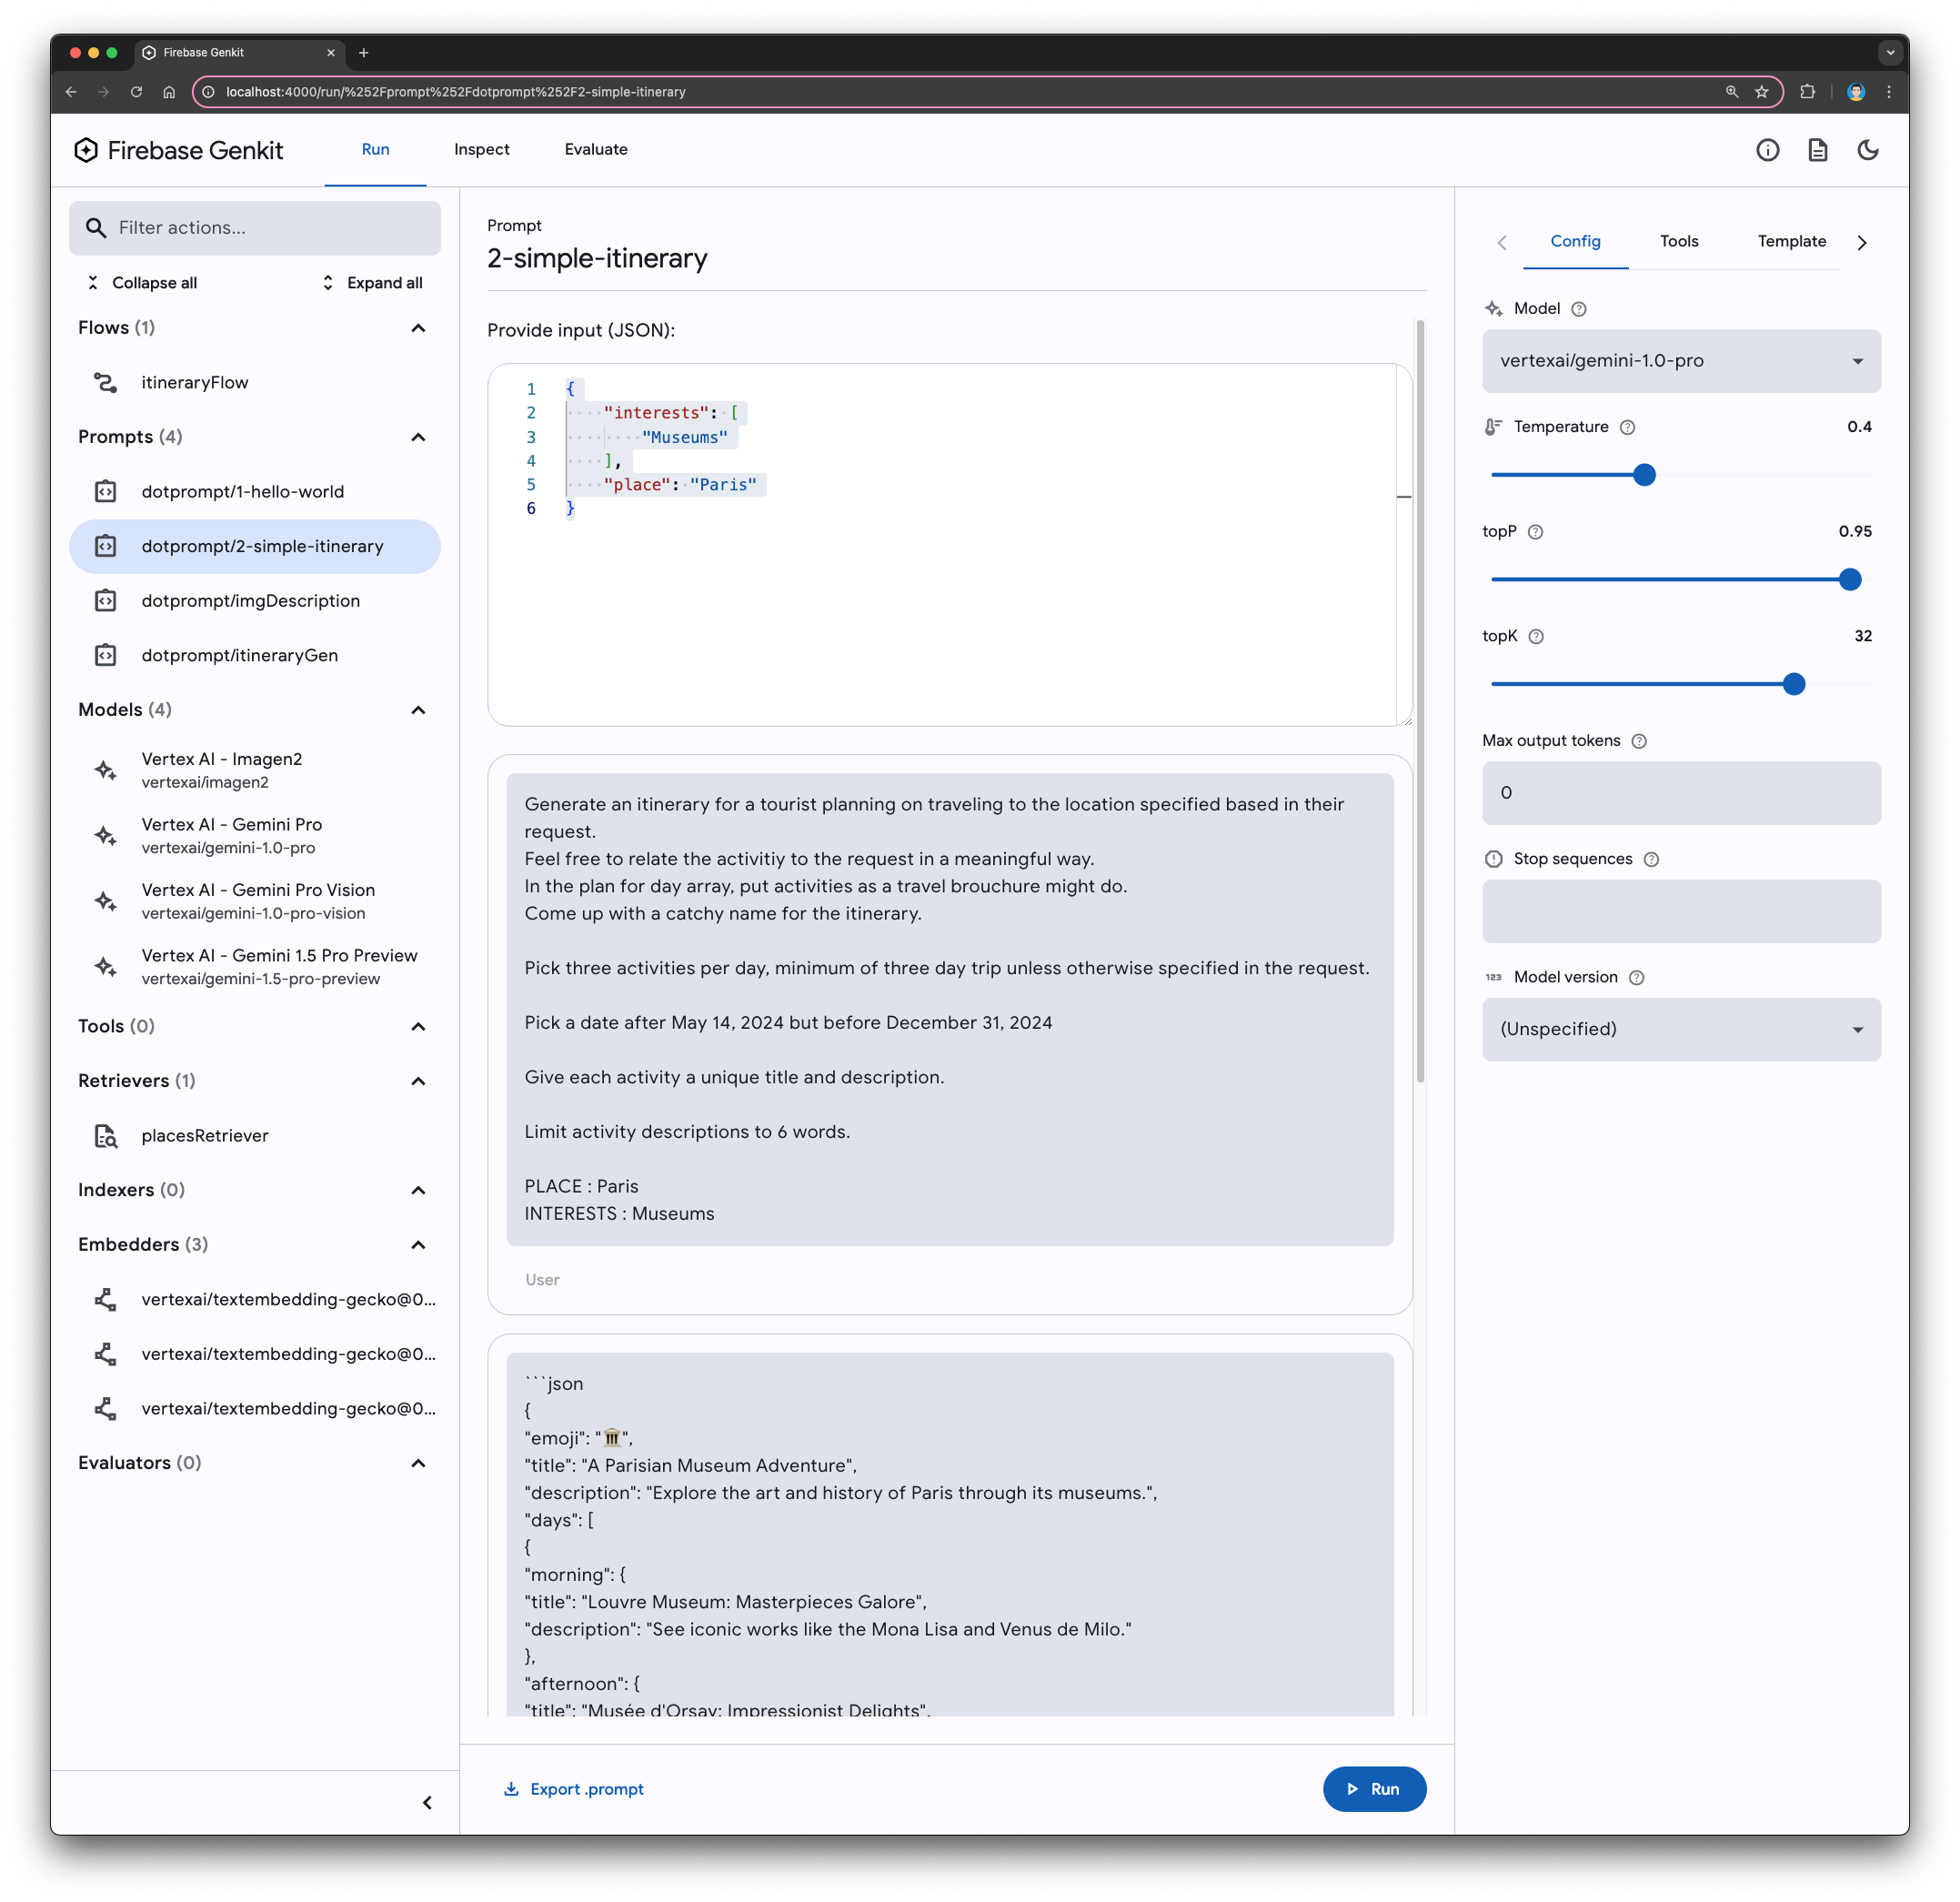The image size is (1960, 1902).
Task: Click the itineraryFlow icon in sidebar
Action: pos(108,381)
